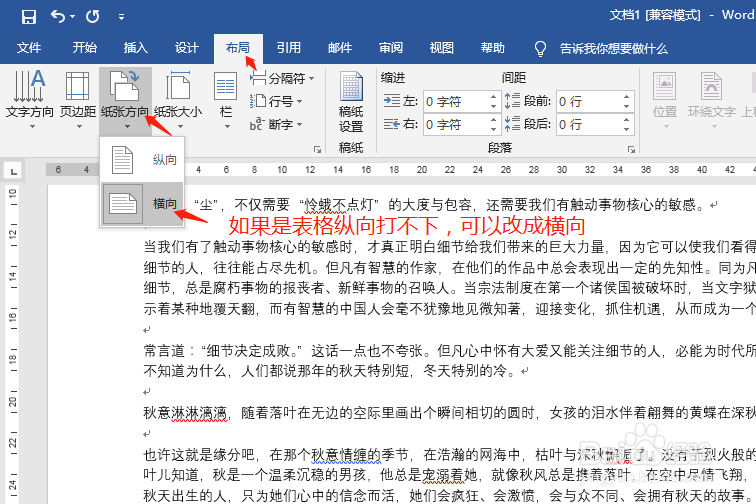
Task: Decrease 段前 spacing with down arrow
Action: [x=626, y=107]
